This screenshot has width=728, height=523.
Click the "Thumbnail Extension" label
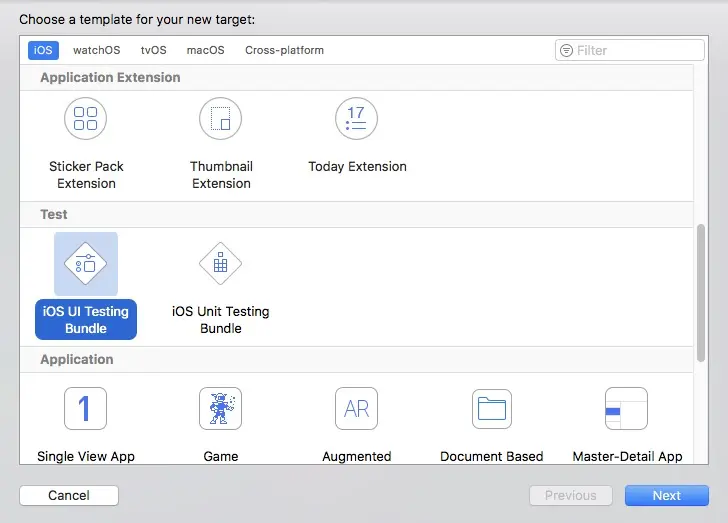(221, 175)
